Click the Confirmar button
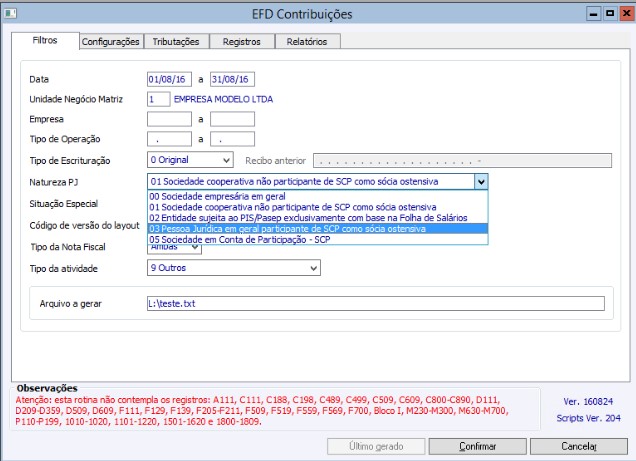This screenshot has width=636, height=461. pos(477,446)
